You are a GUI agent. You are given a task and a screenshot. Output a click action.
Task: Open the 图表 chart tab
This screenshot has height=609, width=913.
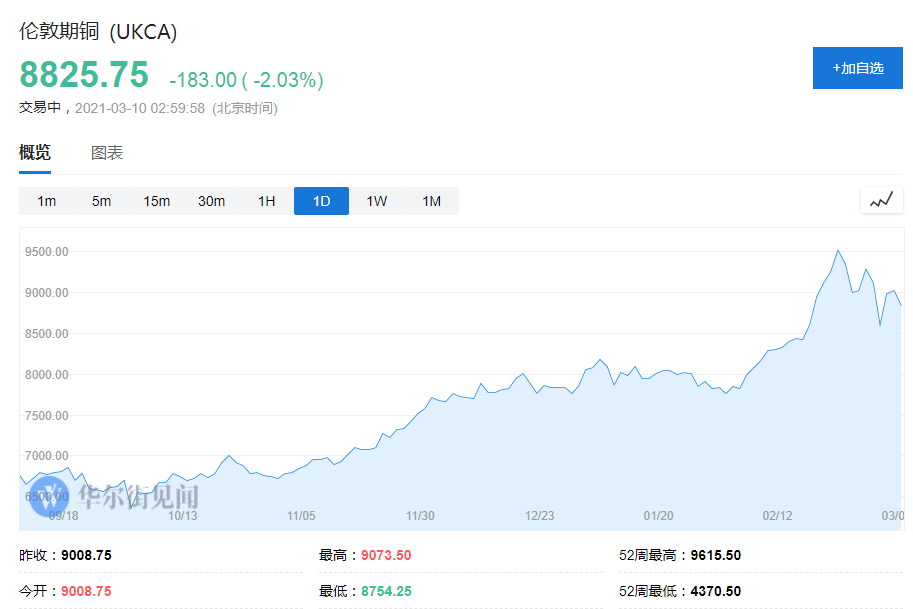(107, 153)
